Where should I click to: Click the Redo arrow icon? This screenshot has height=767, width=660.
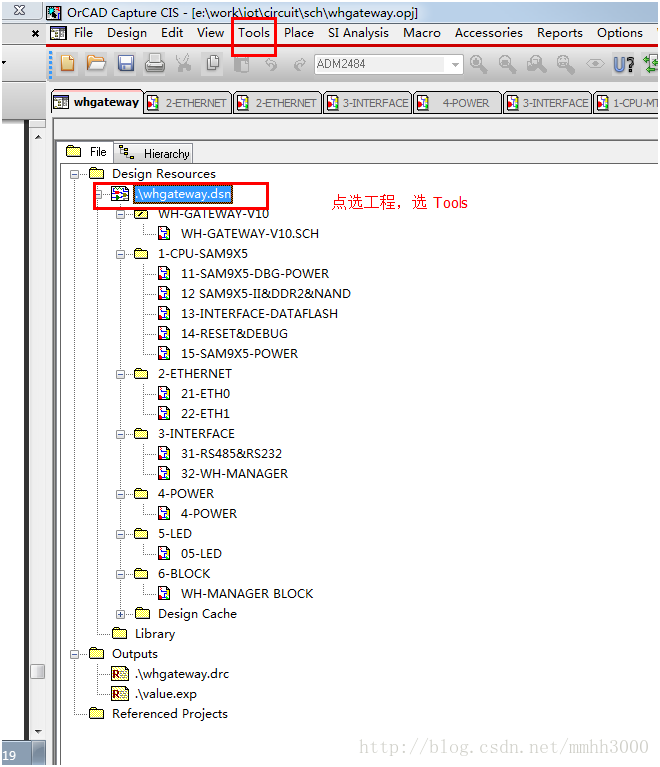299,64
